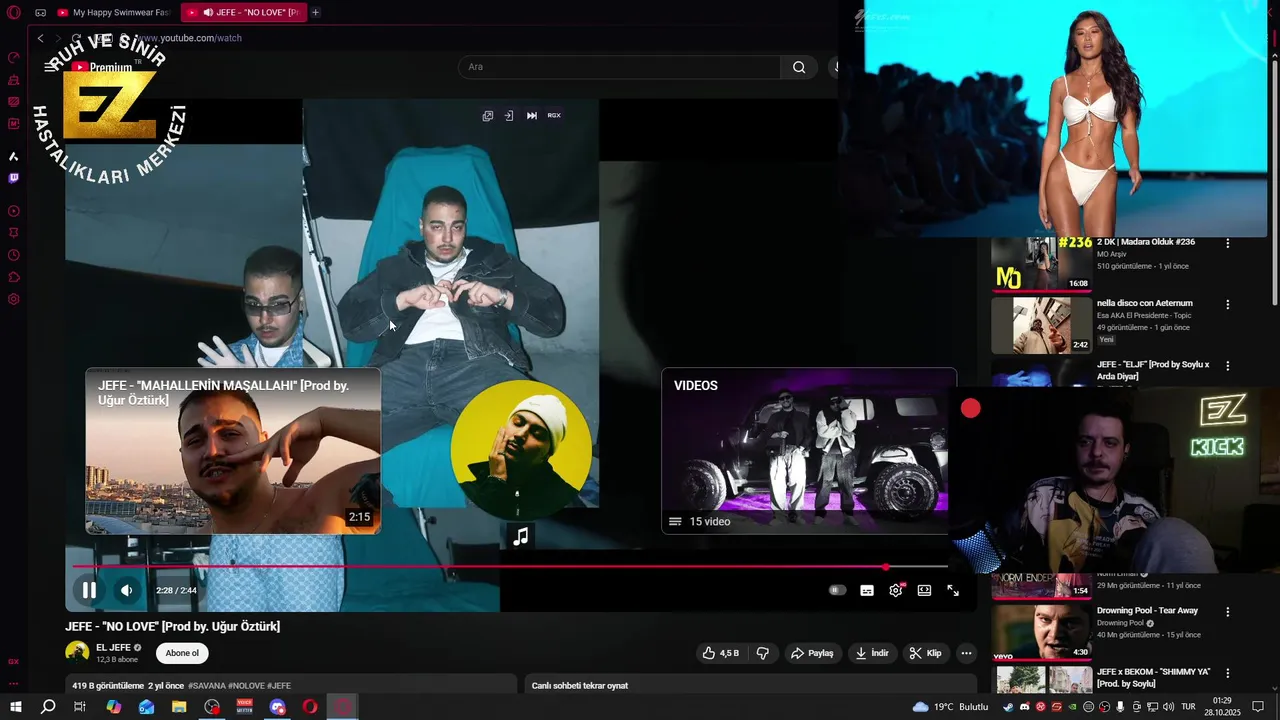Open the Windows notification center icon
Viewport: 1280px width, 720px height.
pyautogui.click(x=1258, y=707)
